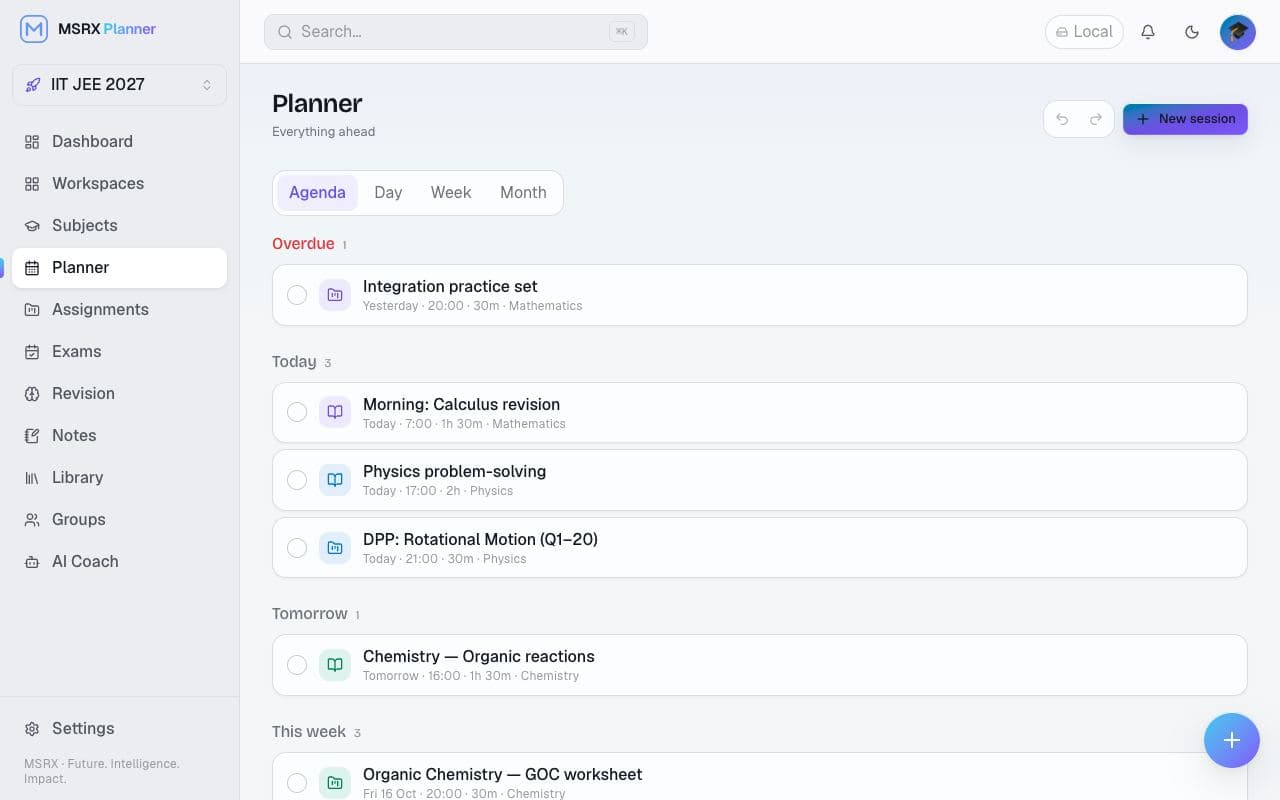Click the DPP: Rotational Motion folder icon
Screen dimensions: 1280x800
[x=335, y=547]
